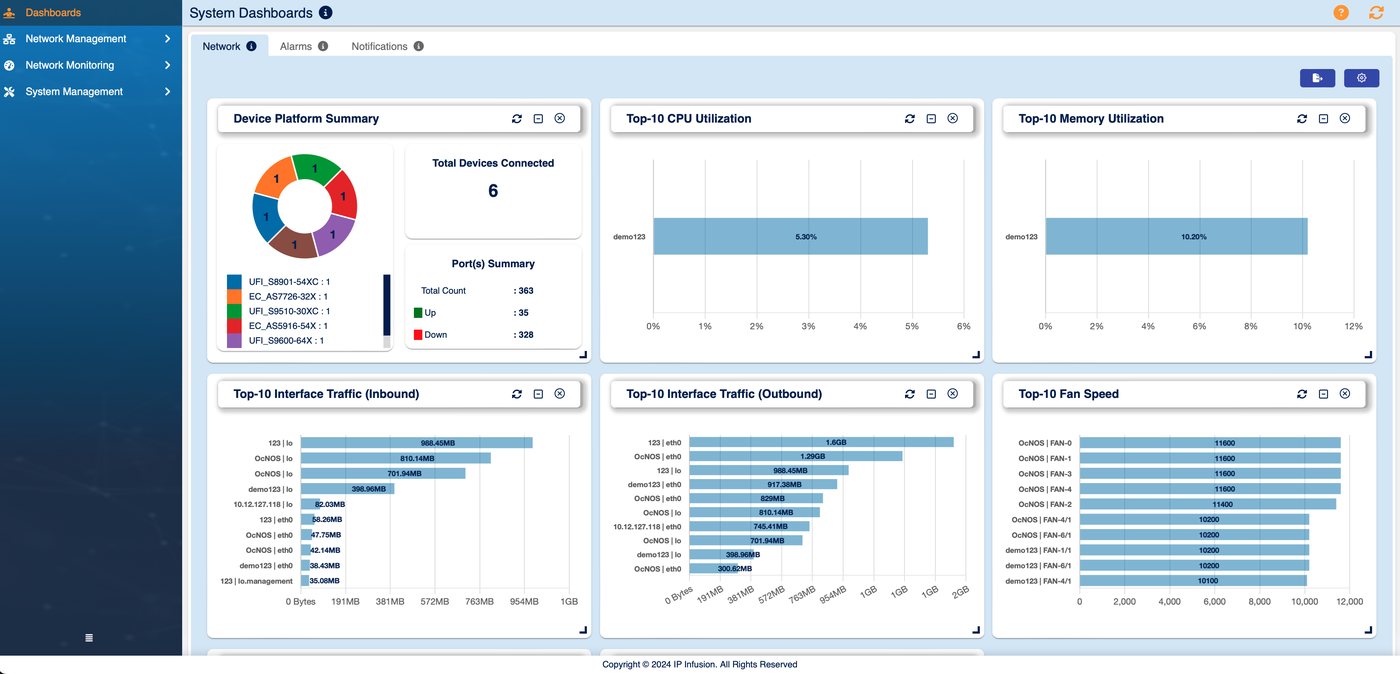
Task: Click the UFI_S8901-54XC blue legend swatch
Action: click(234, 282)
